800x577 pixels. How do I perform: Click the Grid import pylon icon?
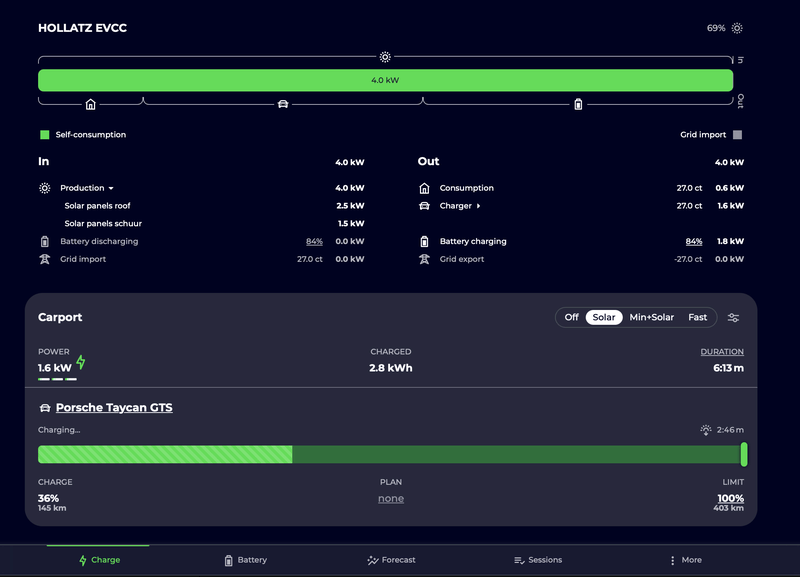[44, 259]
